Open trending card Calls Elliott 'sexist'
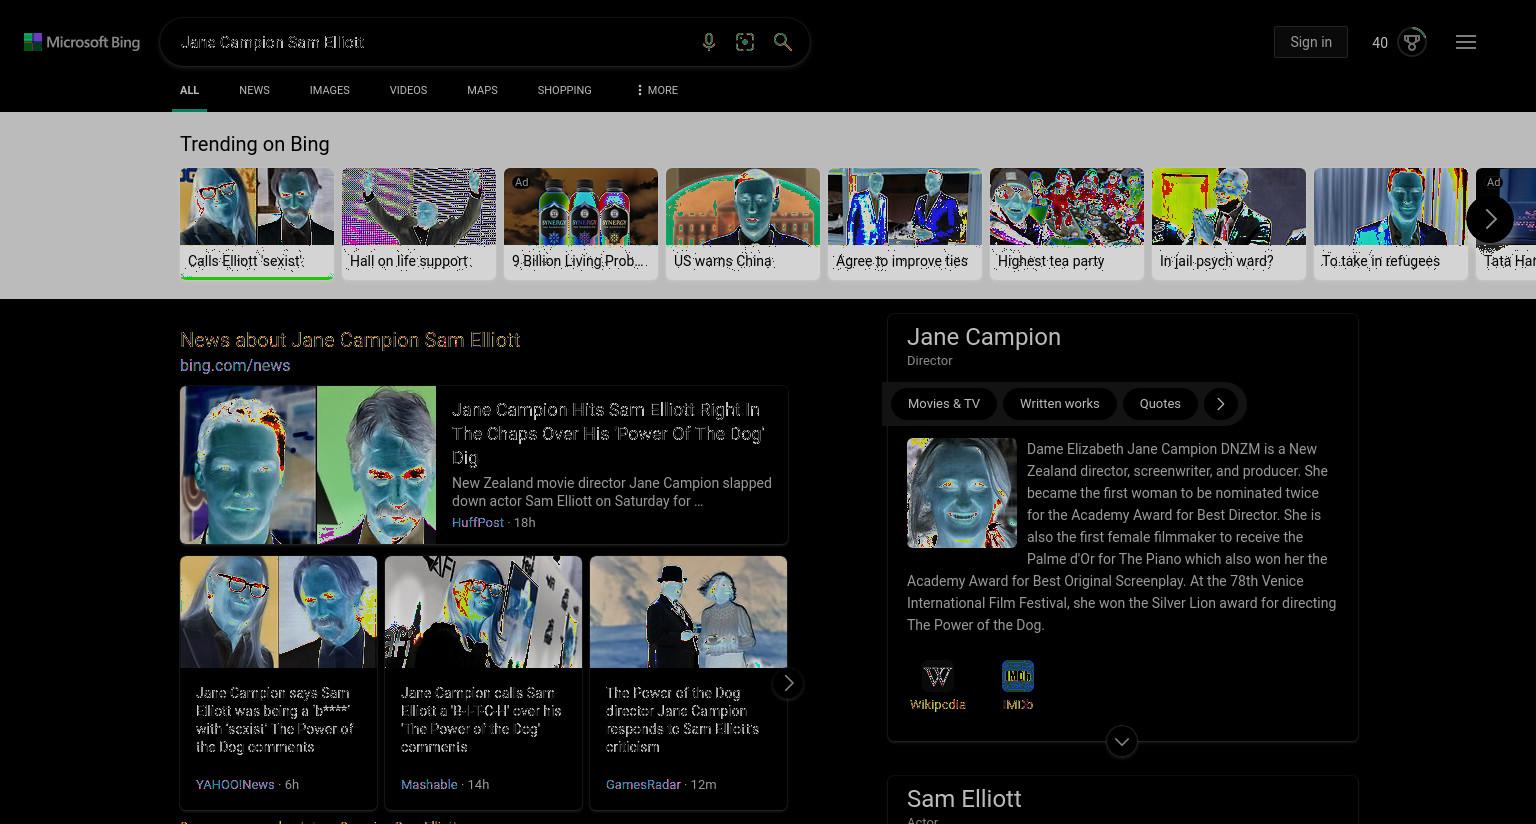This screenshot has width=1536, height=824. (257, 224)
